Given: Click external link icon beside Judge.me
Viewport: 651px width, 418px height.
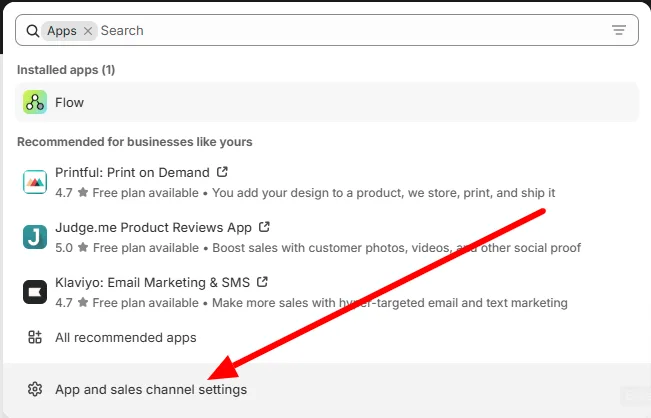Looking at the screenshot, I should point(264,227).
